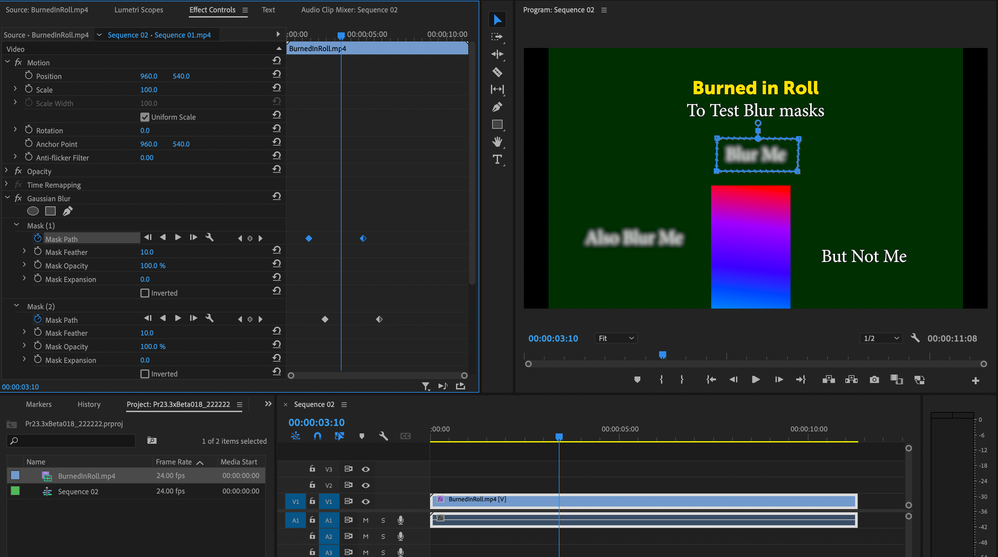Sort project bin by Frame Rate column
This screenshot has height=557, width=998.
174,462
